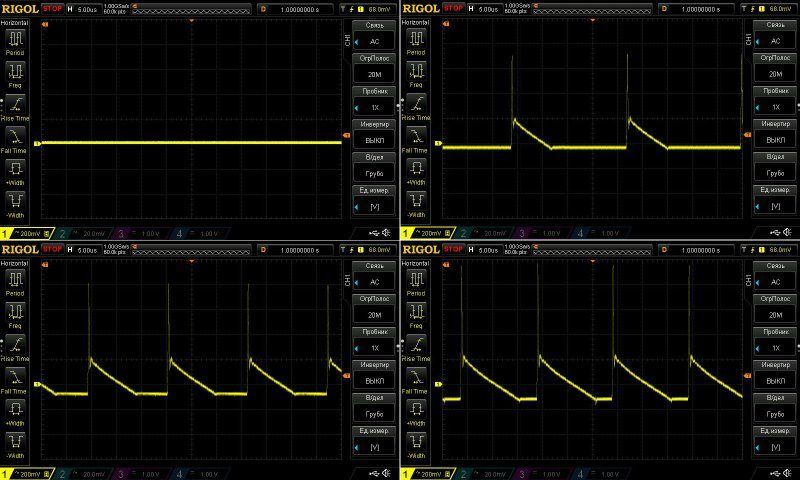
Task: Expand Пробник 1X options in bottom-right scope
Action: point(775,342)
